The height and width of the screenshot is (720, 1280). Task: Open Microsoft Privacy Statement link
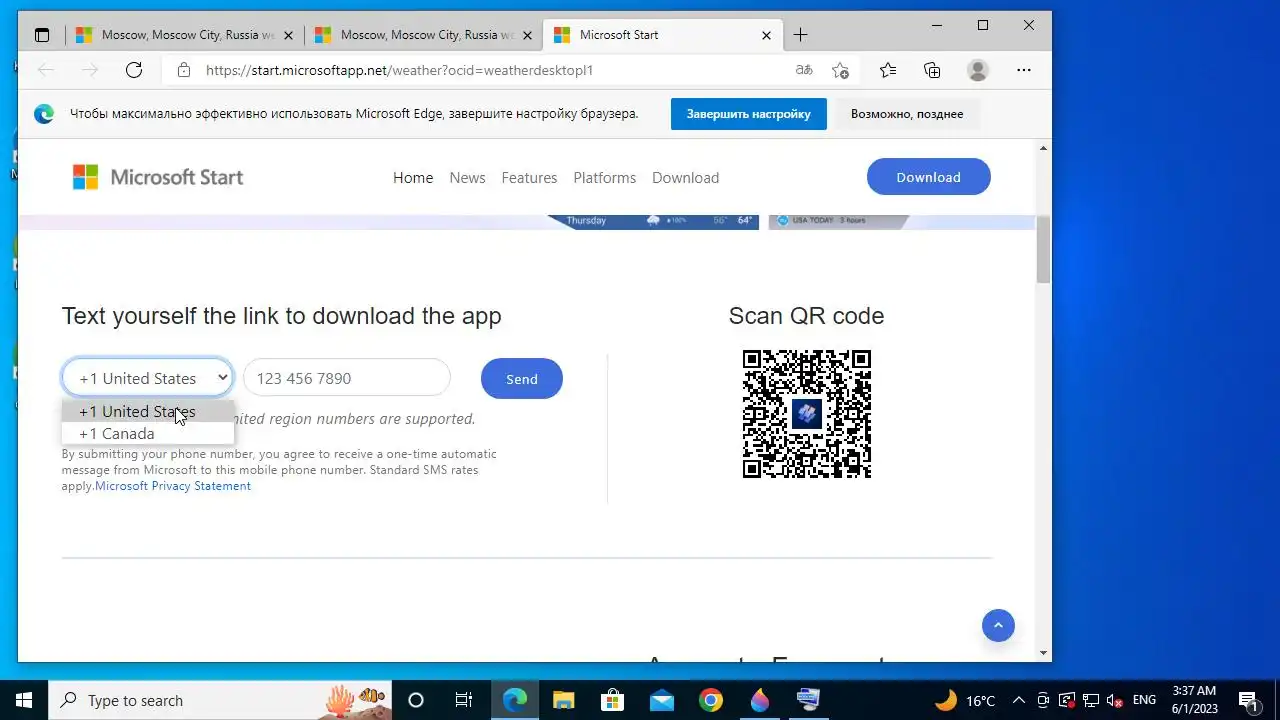coord(173,486)
